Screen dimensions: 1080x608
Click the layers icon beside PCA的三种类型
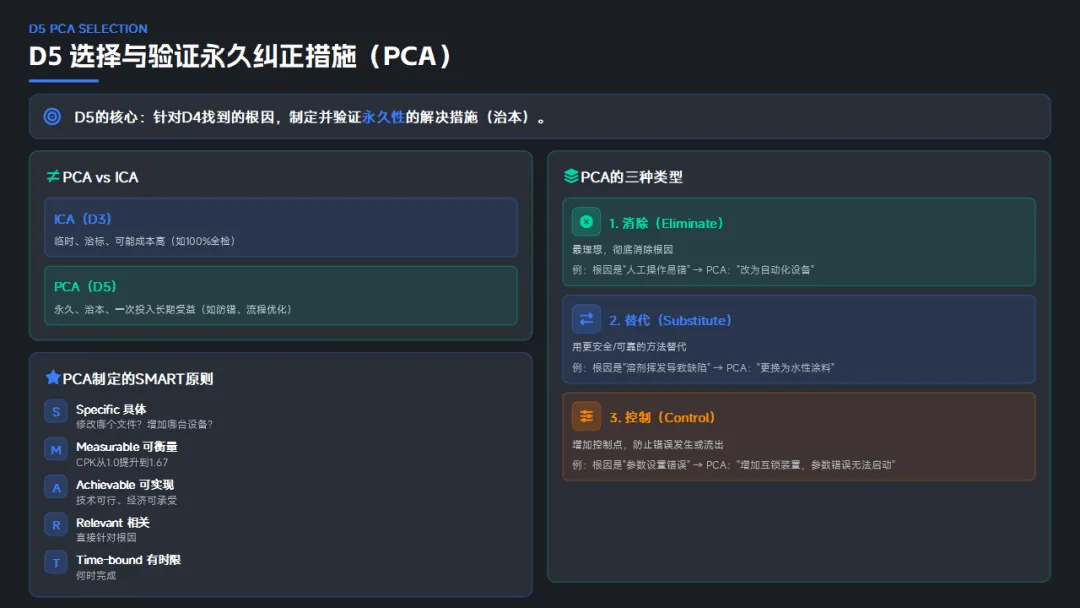click(x=571, y=177)
